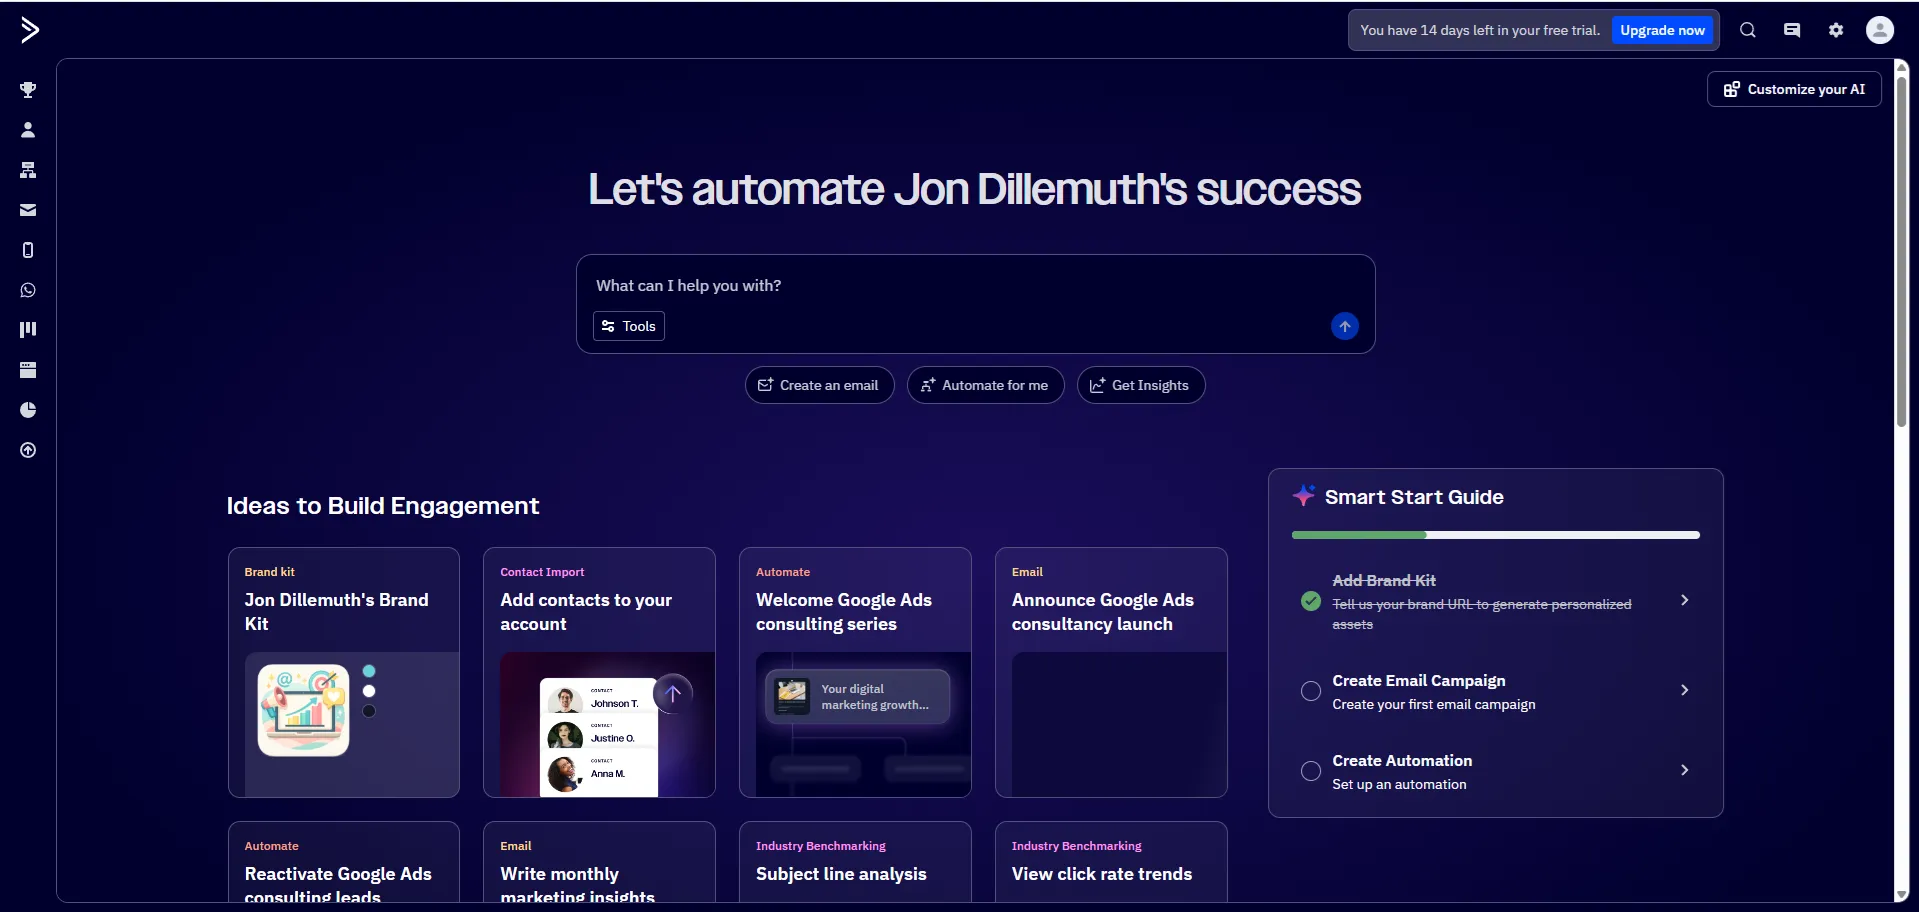The height and width of the screenshot is (912, 1919).
Task: Select the Create Automation circle
Action: click(x=1310, y=771)
